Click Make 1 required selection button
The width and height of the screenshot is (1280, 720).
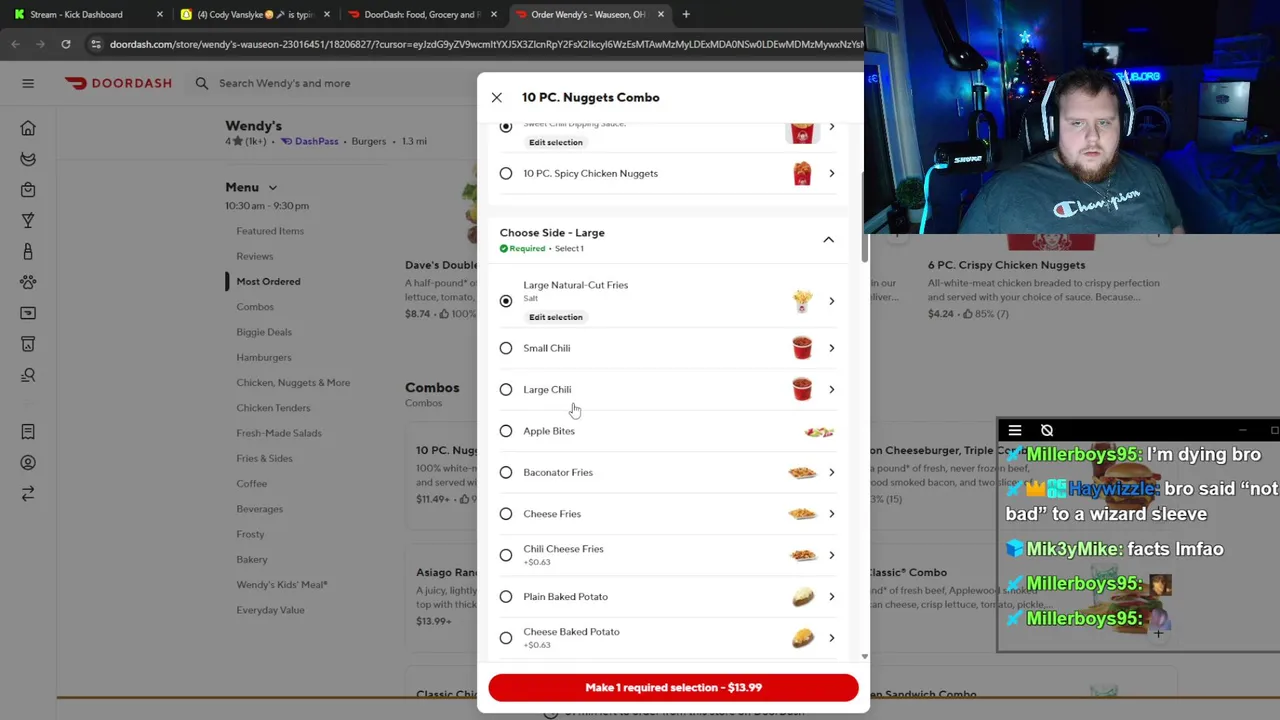click(673, 688)
